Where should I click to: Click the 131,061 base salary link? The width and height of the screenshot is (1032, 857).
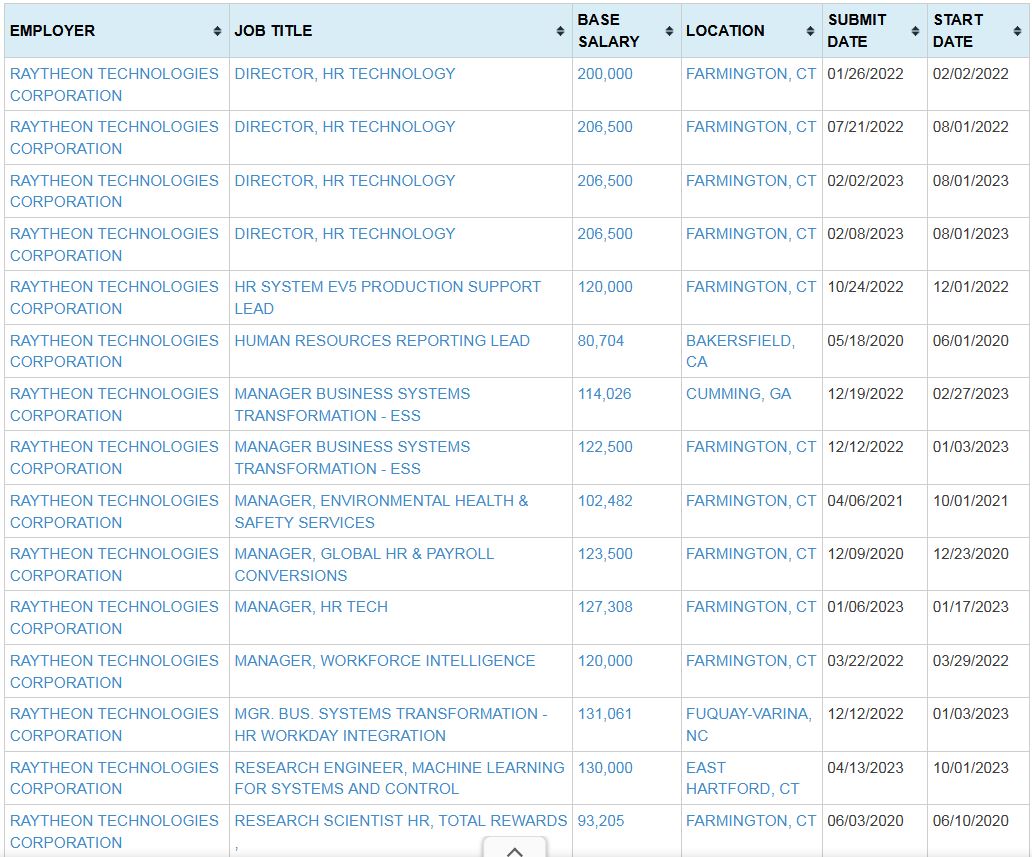[604, 714]
